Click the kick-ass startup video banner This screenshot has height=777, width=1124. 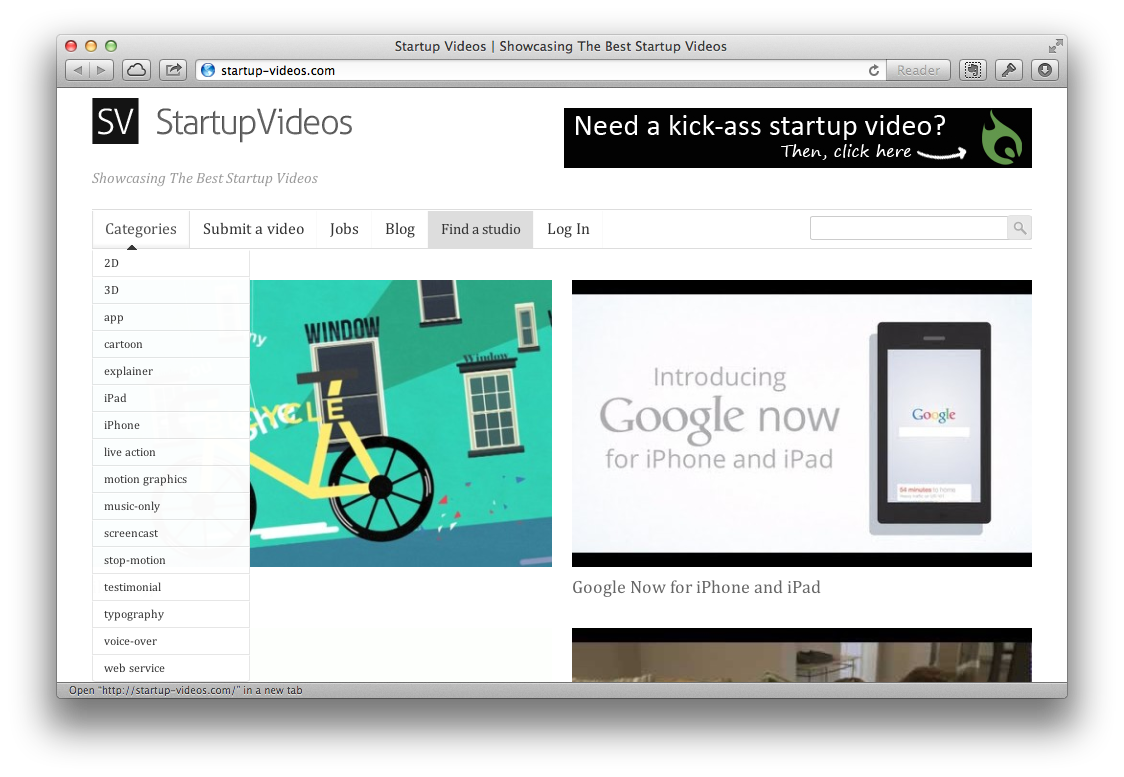[x=797, y=138]
